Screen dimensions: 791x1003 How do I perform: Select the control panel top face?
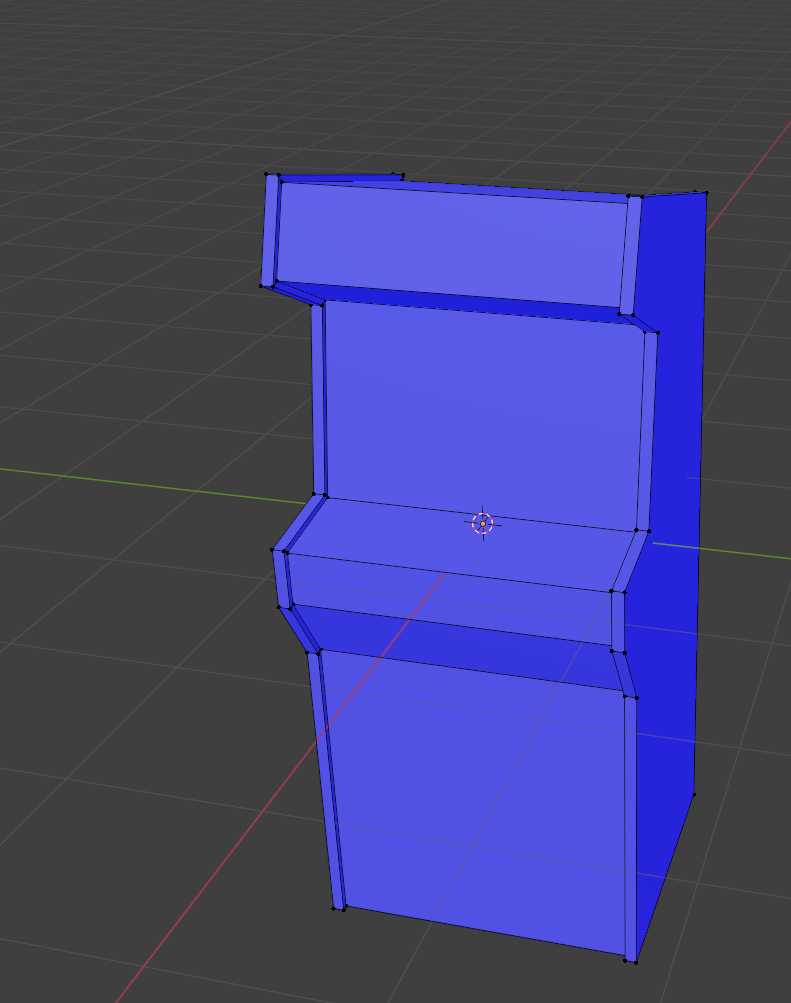460,538
